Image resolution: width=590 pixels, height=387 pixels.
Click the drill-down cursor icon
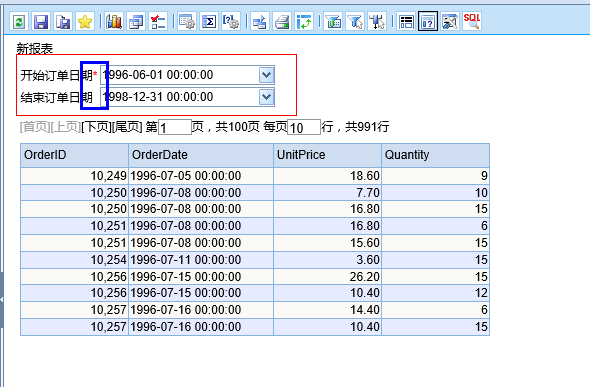click(377, 21)
